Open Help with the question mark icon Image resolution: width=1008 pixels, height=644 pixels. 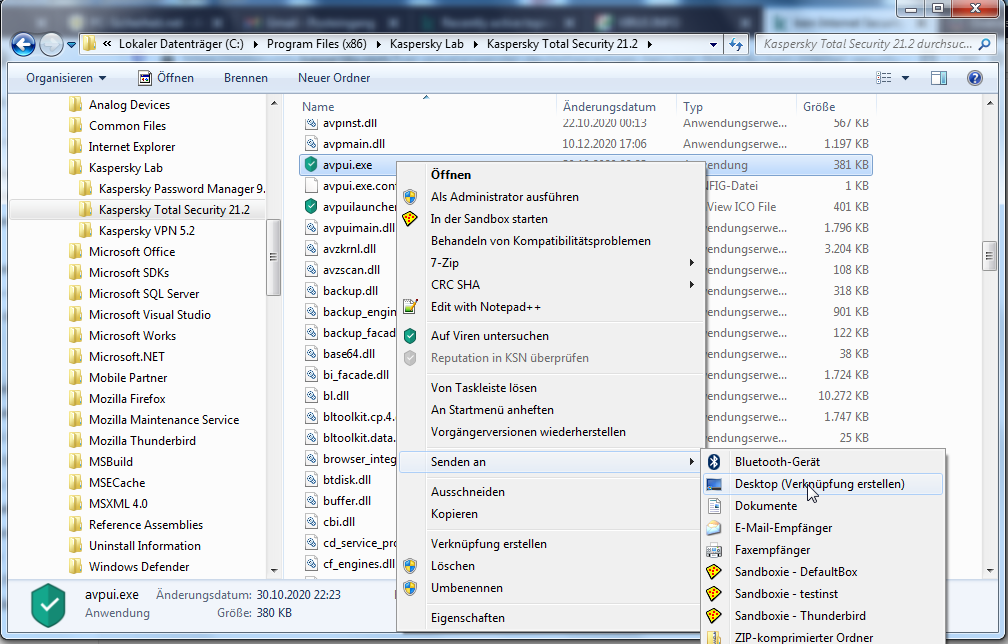coord(975,78)
